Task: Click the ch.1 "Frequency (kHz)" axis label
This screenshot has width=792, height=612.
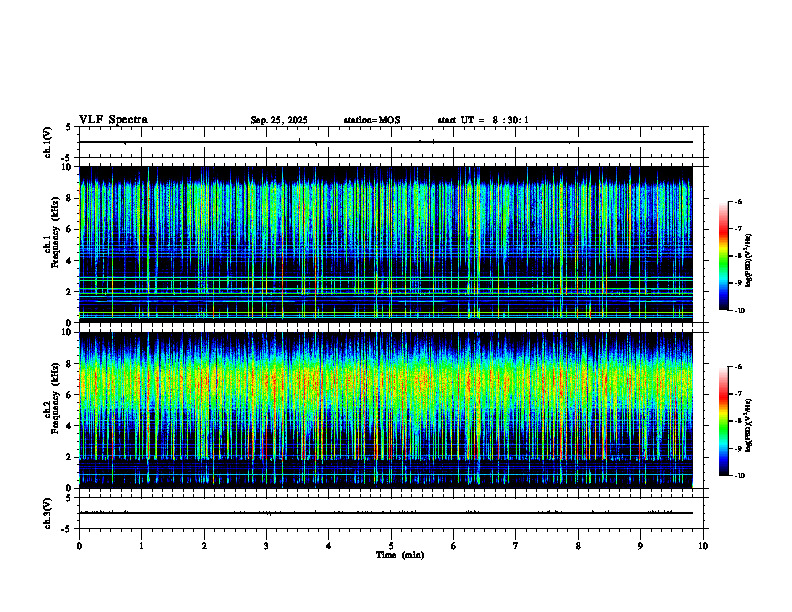Action: pyautogui.click(x=55, y=230)
